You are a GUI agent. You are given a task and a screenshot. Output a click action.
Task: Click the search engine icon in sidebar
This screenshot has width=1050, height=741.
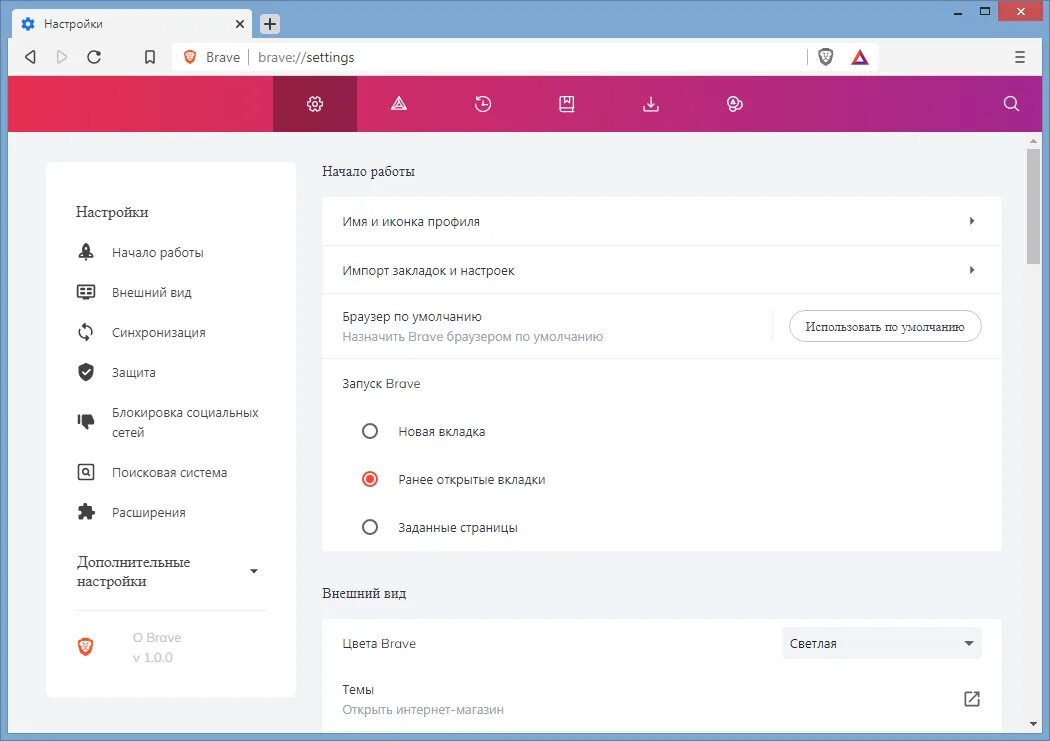86,472
